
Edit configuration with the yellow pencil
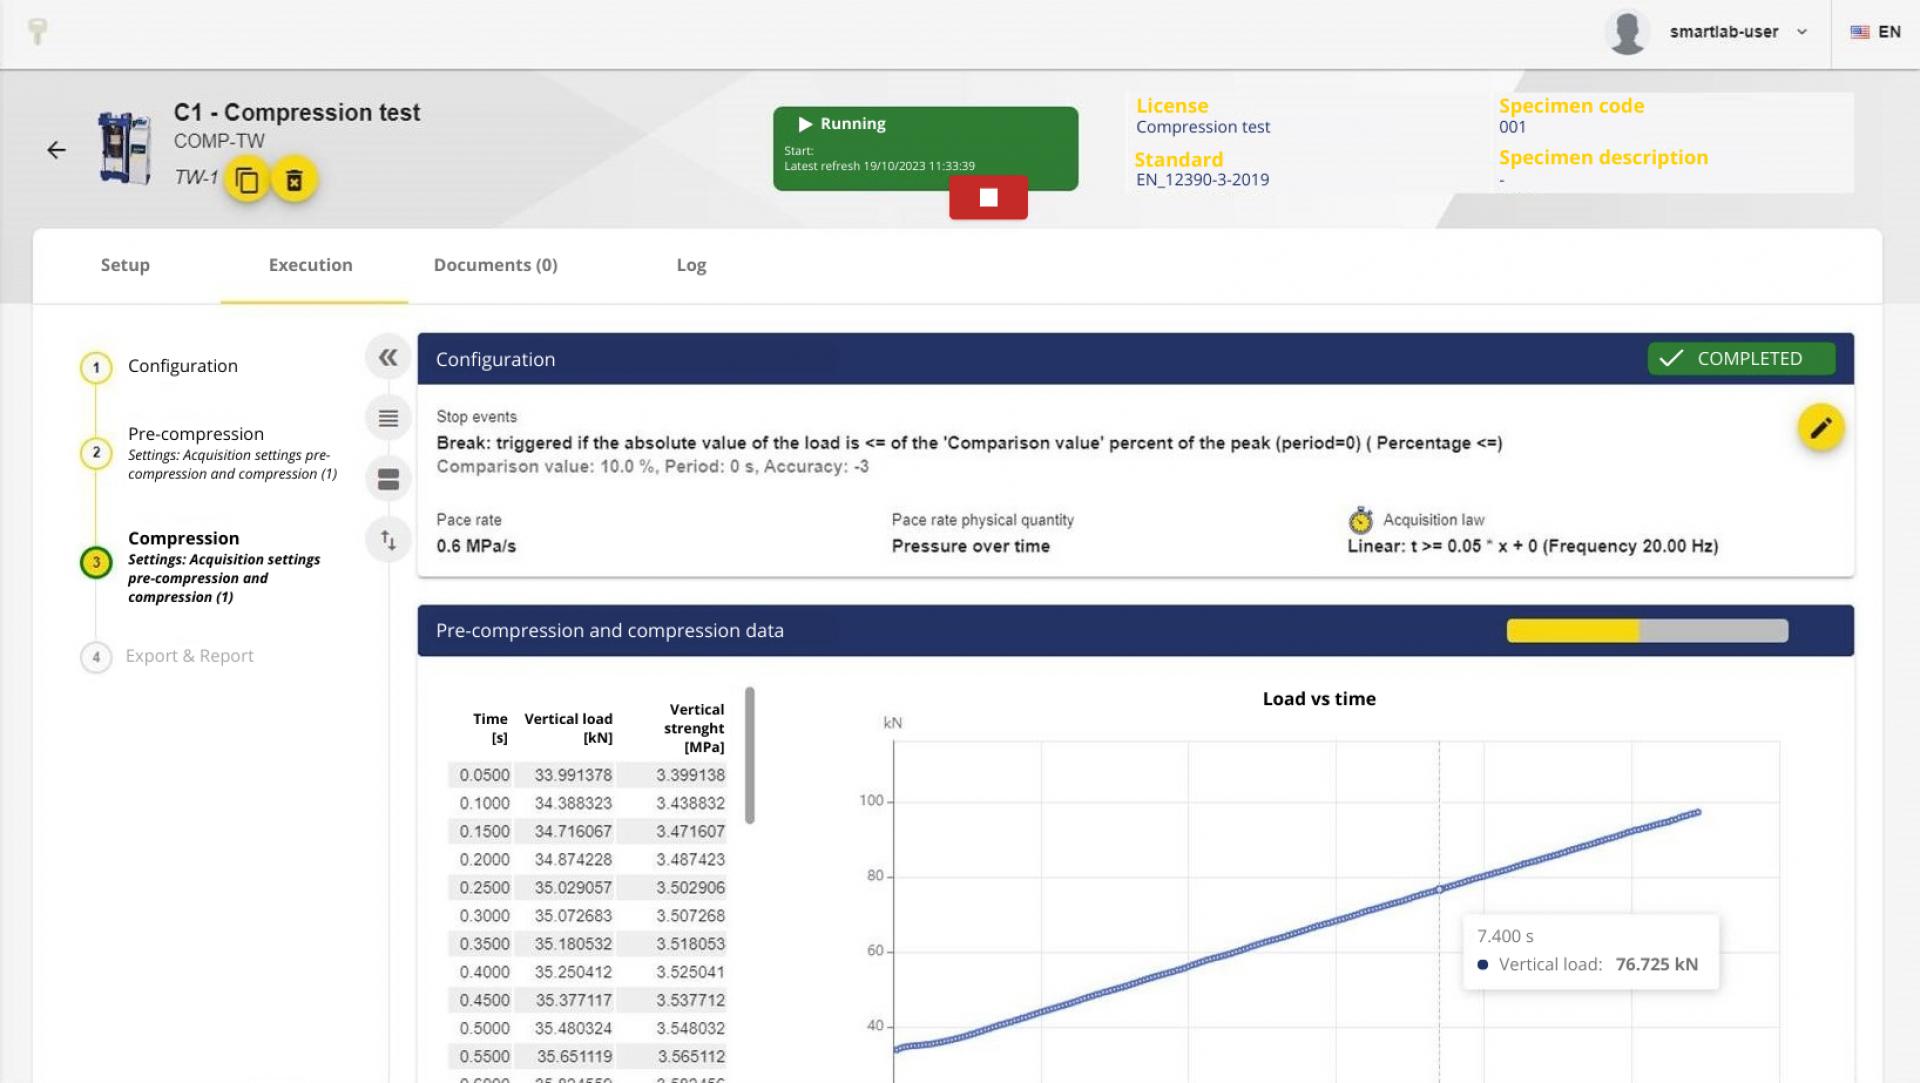[1820, 428]
